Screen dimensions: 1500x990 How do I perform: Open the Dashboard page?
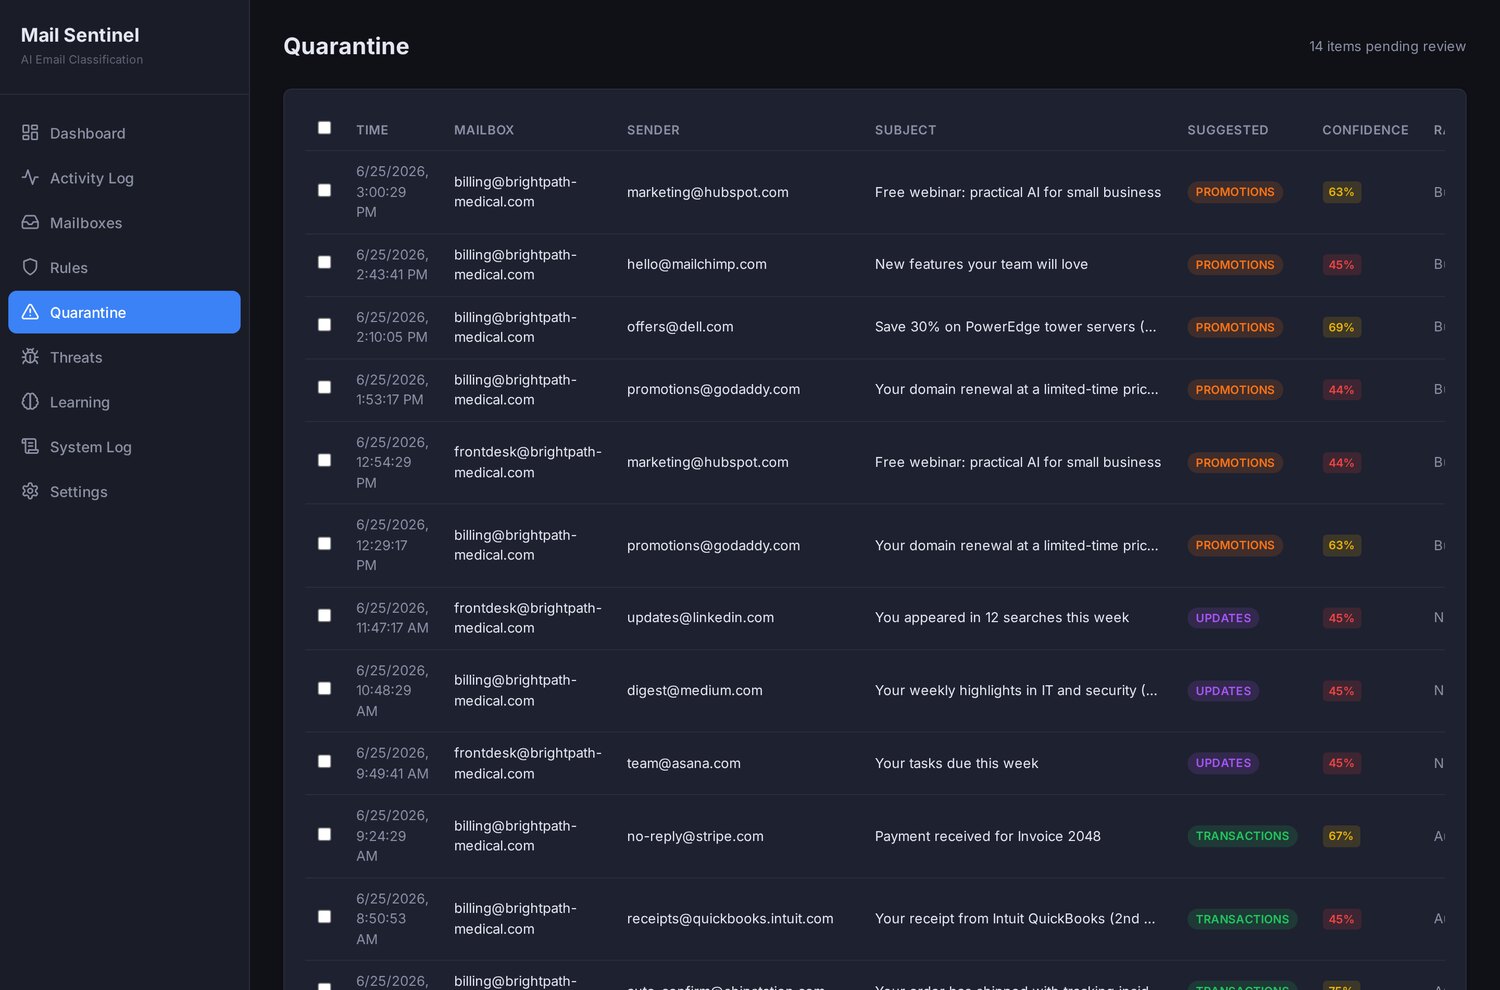coord(124,133)
